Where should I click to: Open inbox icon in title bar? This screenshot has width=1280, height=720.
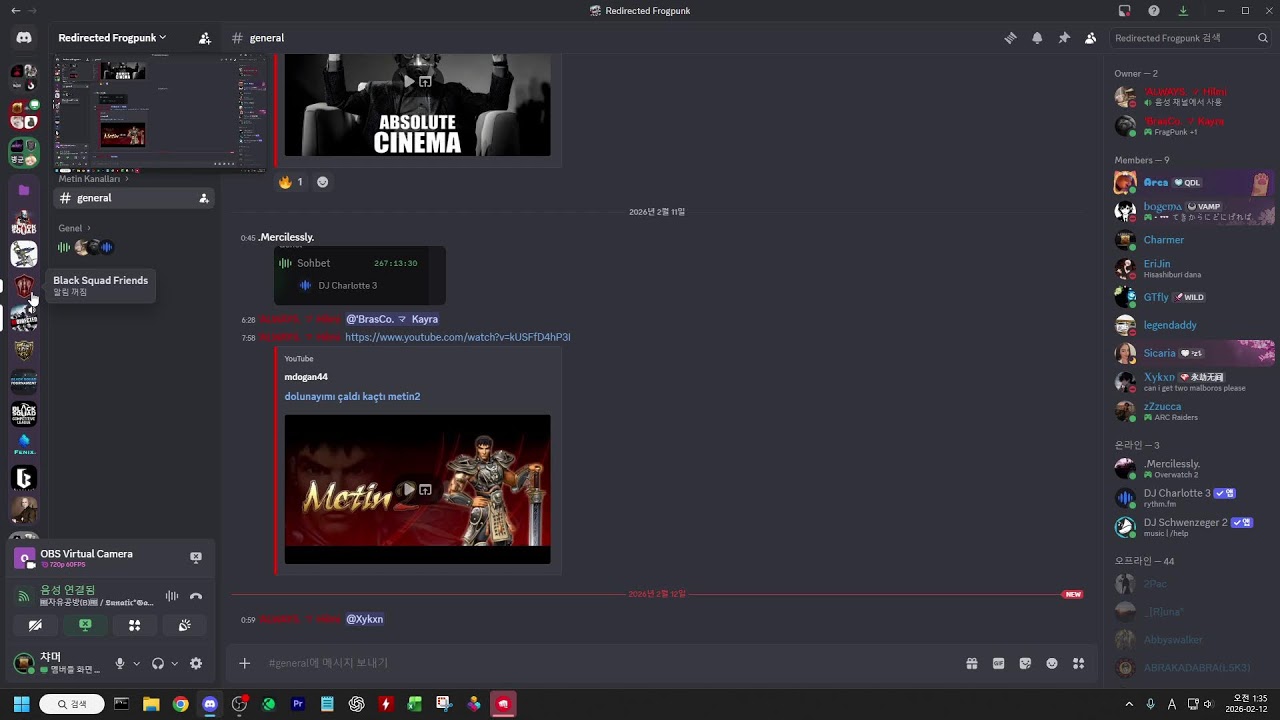click(1125, 10)
